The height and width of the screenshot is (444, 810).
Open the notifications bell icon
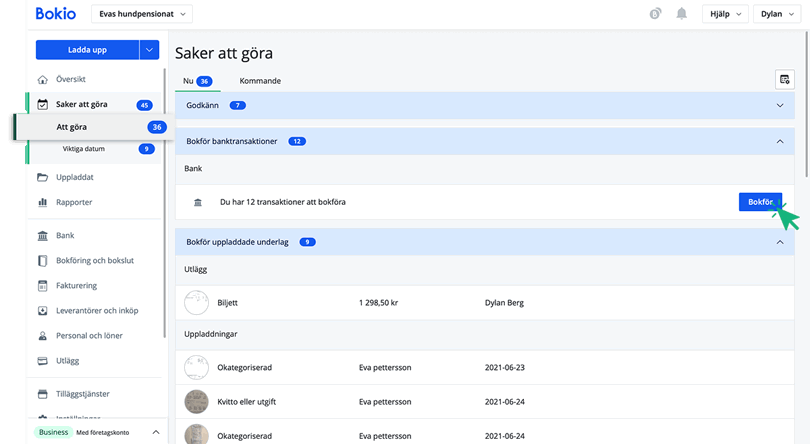(x=682, y=14)
